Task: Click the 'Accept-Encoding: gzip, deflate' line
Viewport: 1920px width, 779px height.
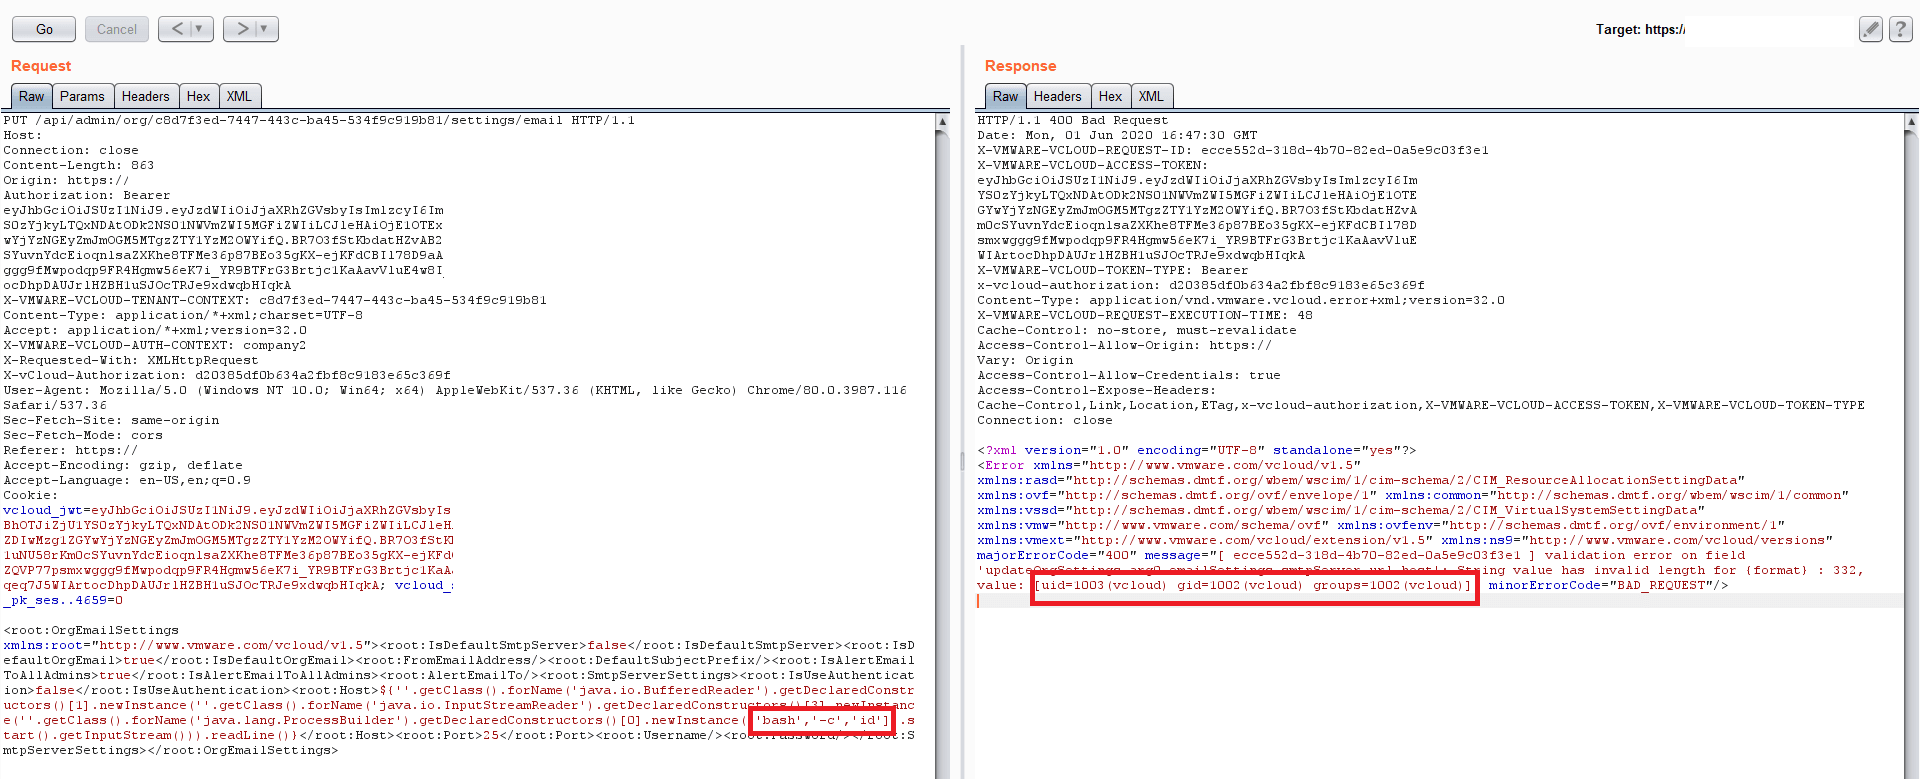Action: (123, 465)
